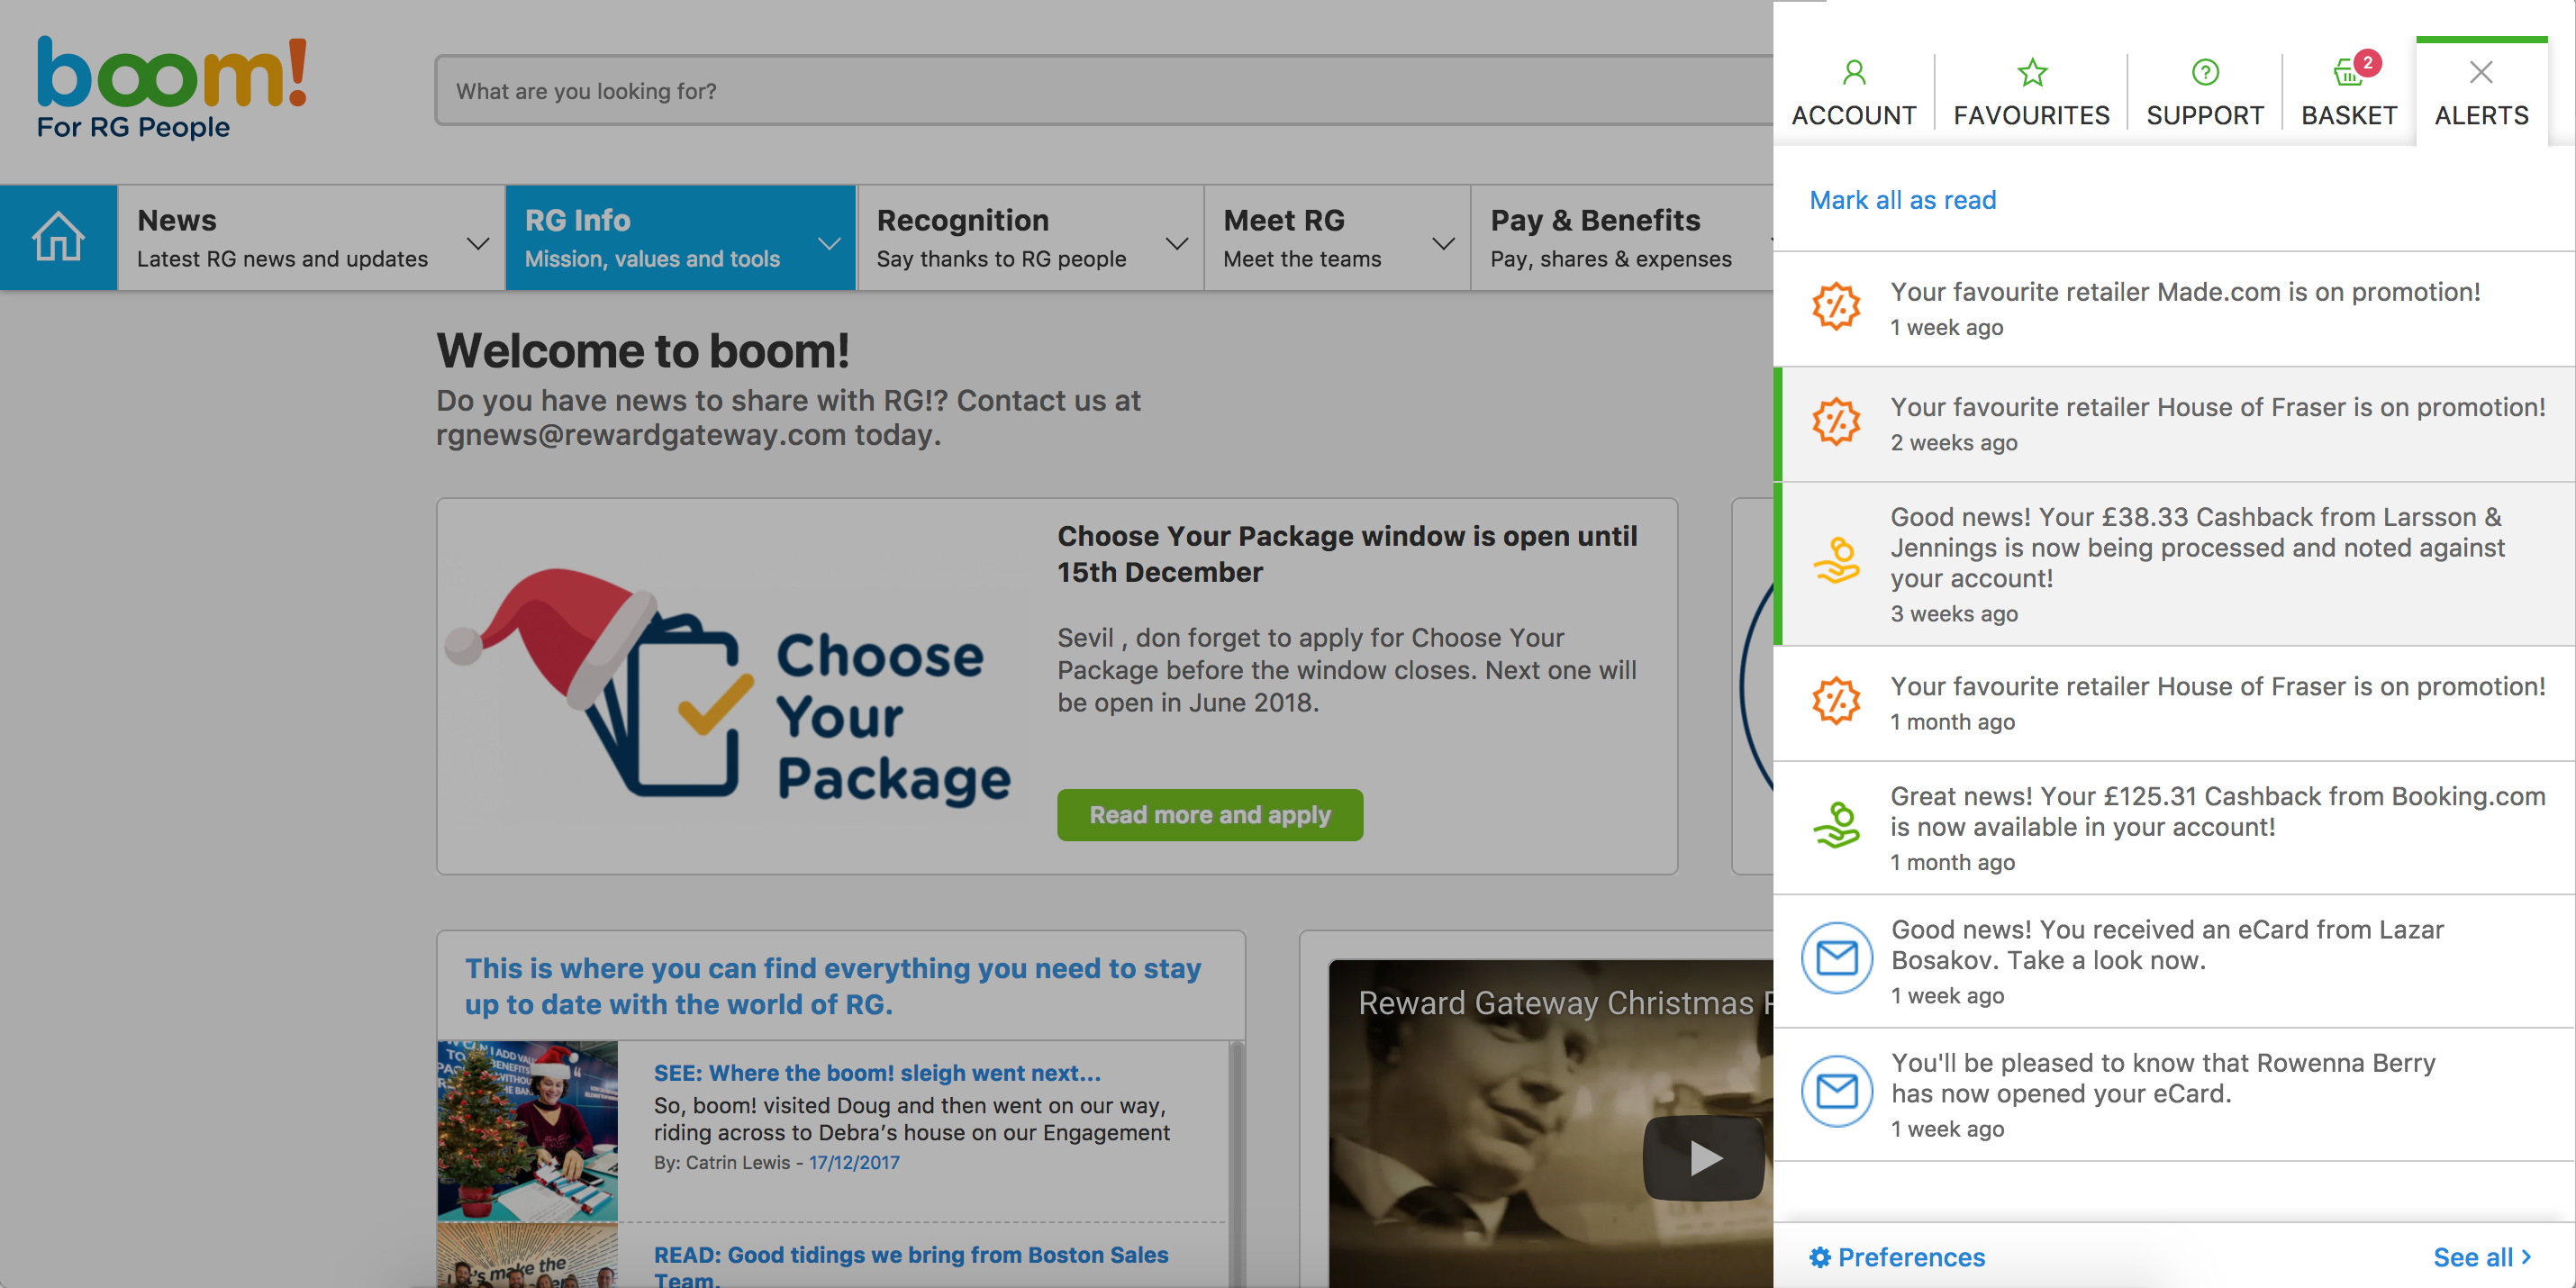Image resolution: width=2576 pixels, height=1288 pixels.
Task: Open the RG Info navigation item
Action: click(681, 238)
